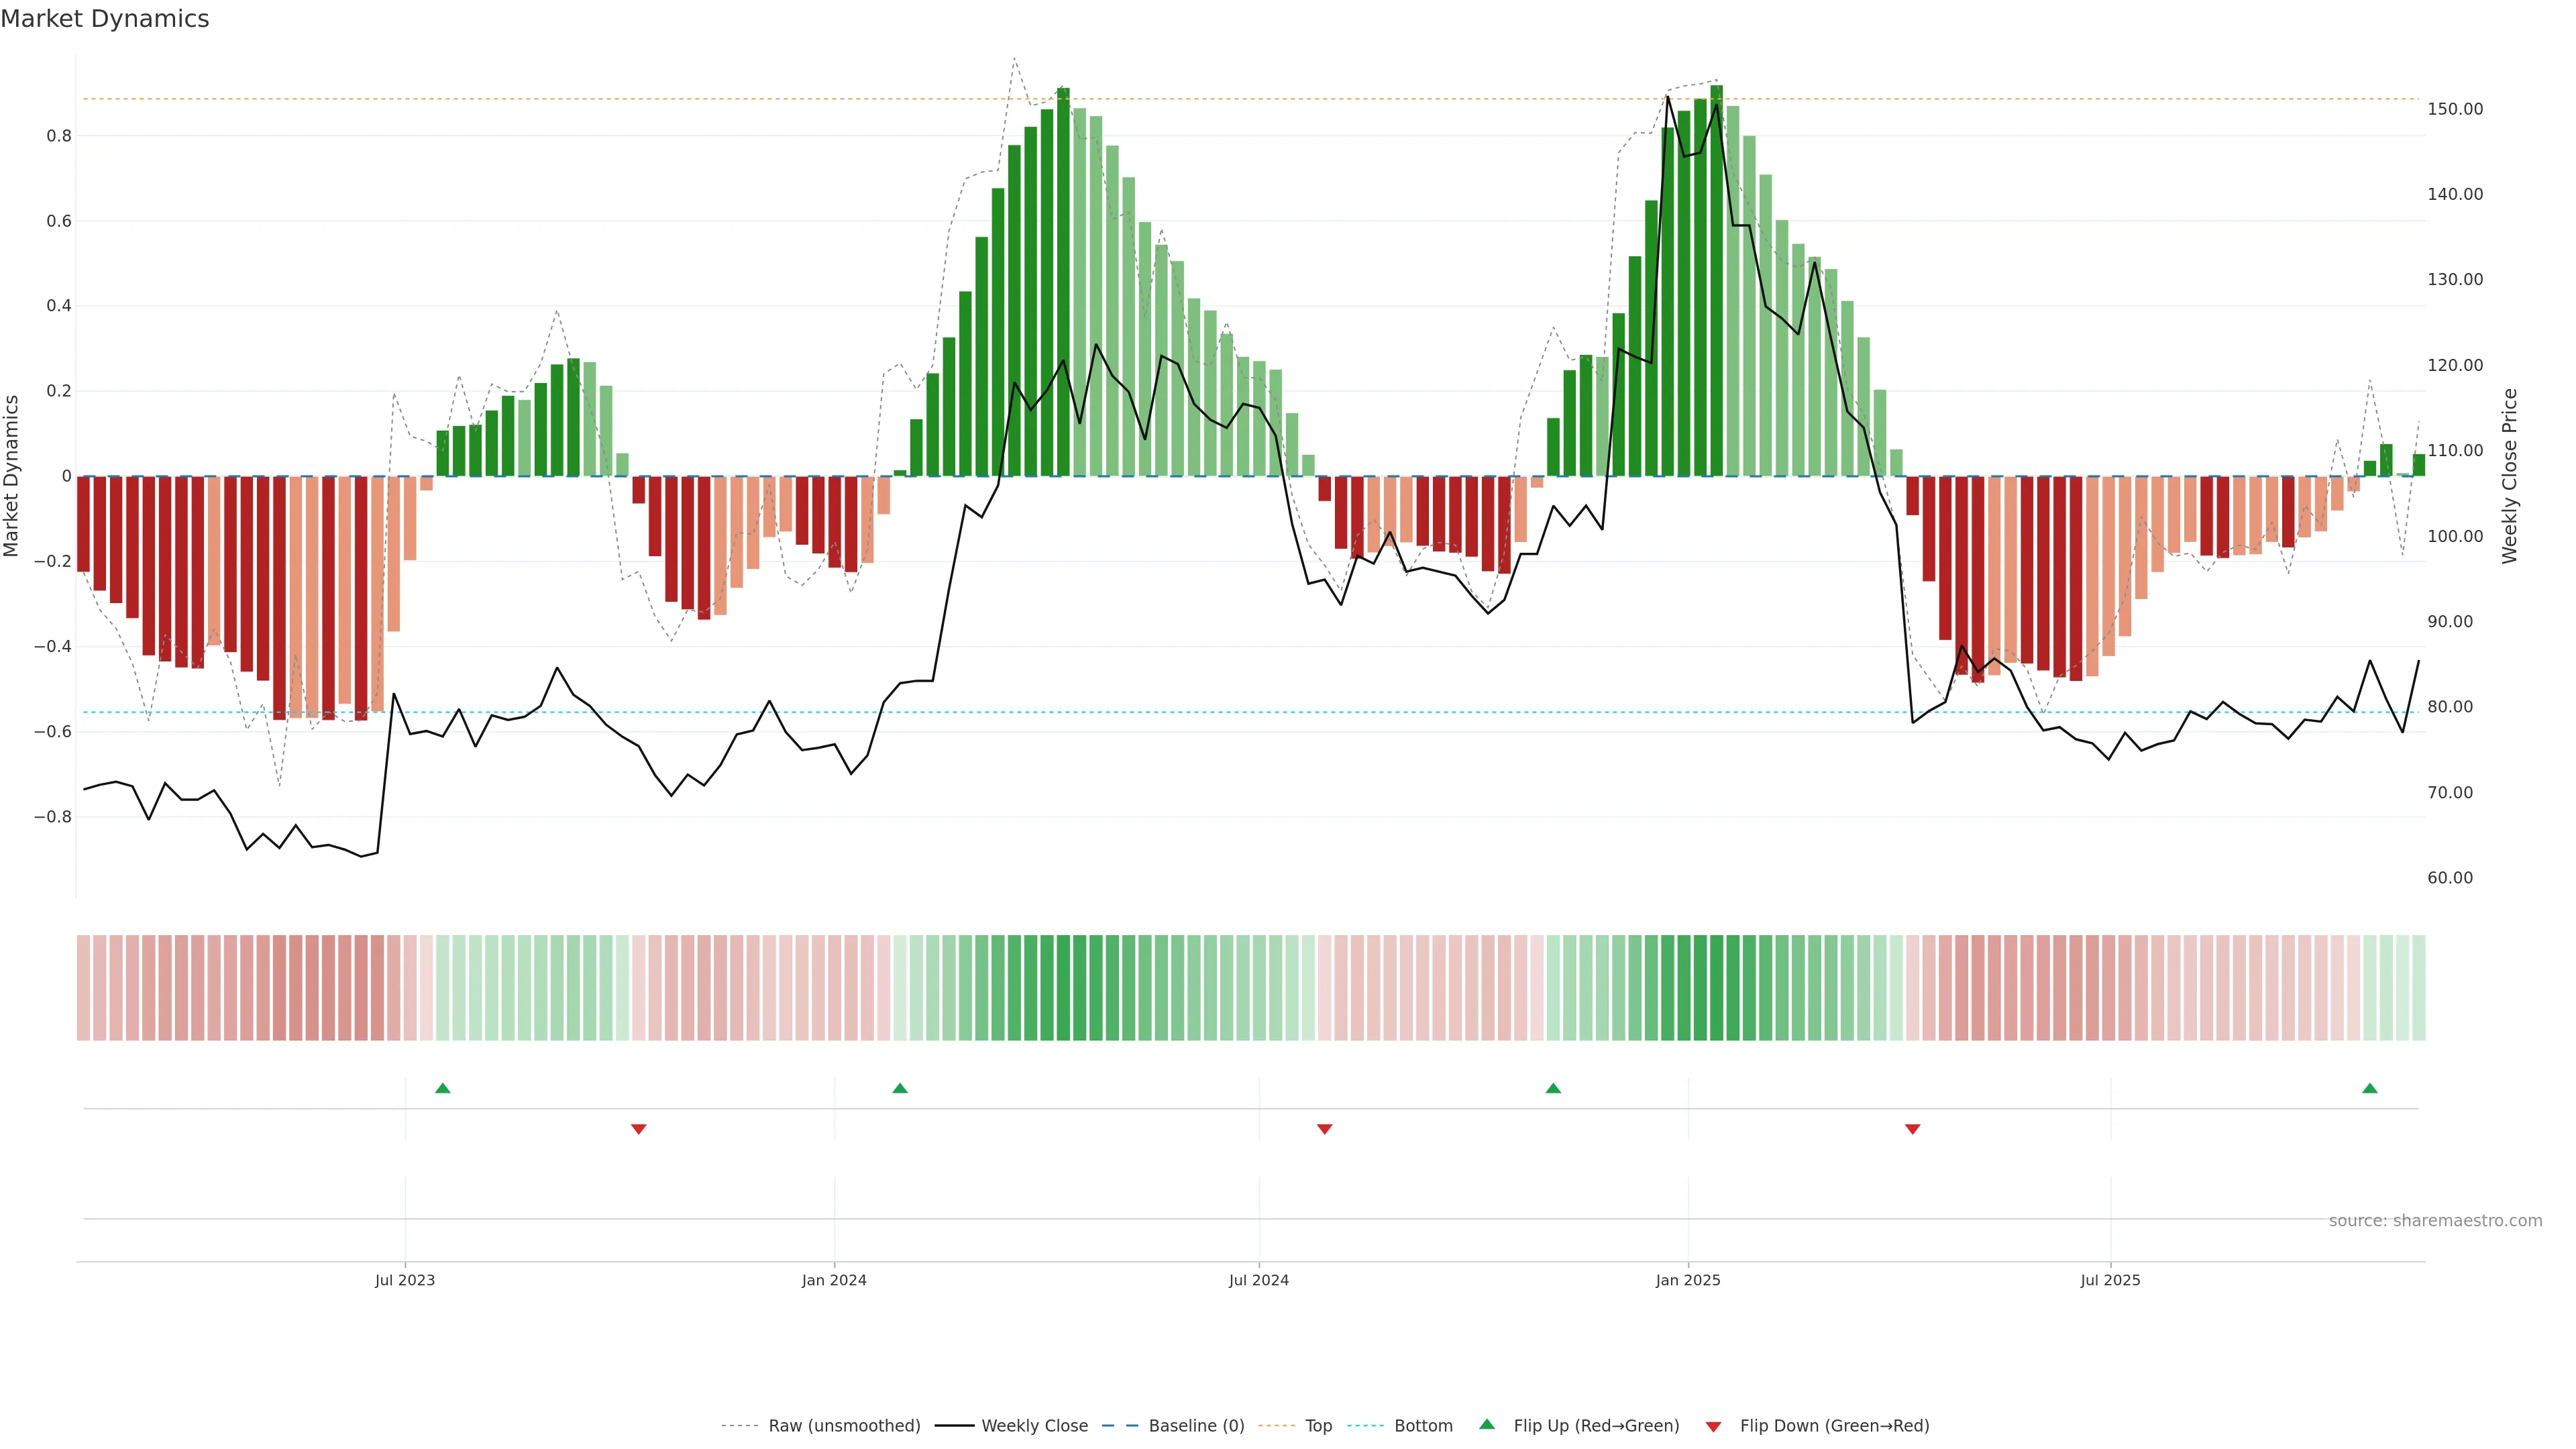
Task: Click the Jan 2024 x-axis label
Action: point(834,1281)
